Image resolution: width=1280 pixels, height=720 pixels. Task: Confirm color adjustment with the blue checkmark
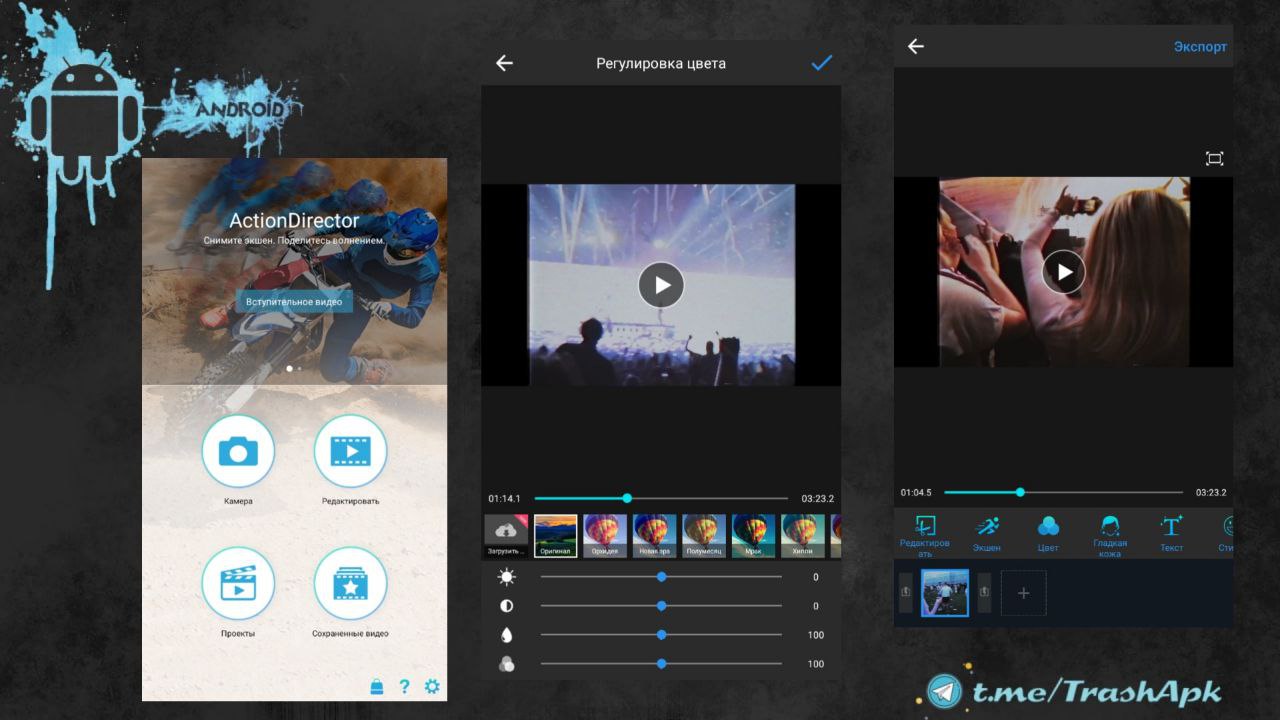point(821,63)
